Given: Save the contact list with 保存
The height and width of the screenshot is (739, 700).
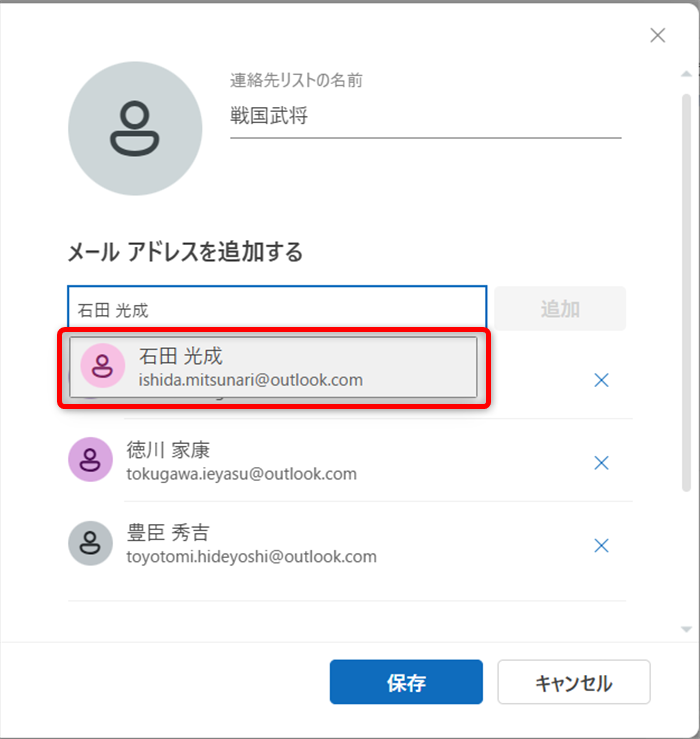Looking at the screenshot, I should tap(406, 683).
